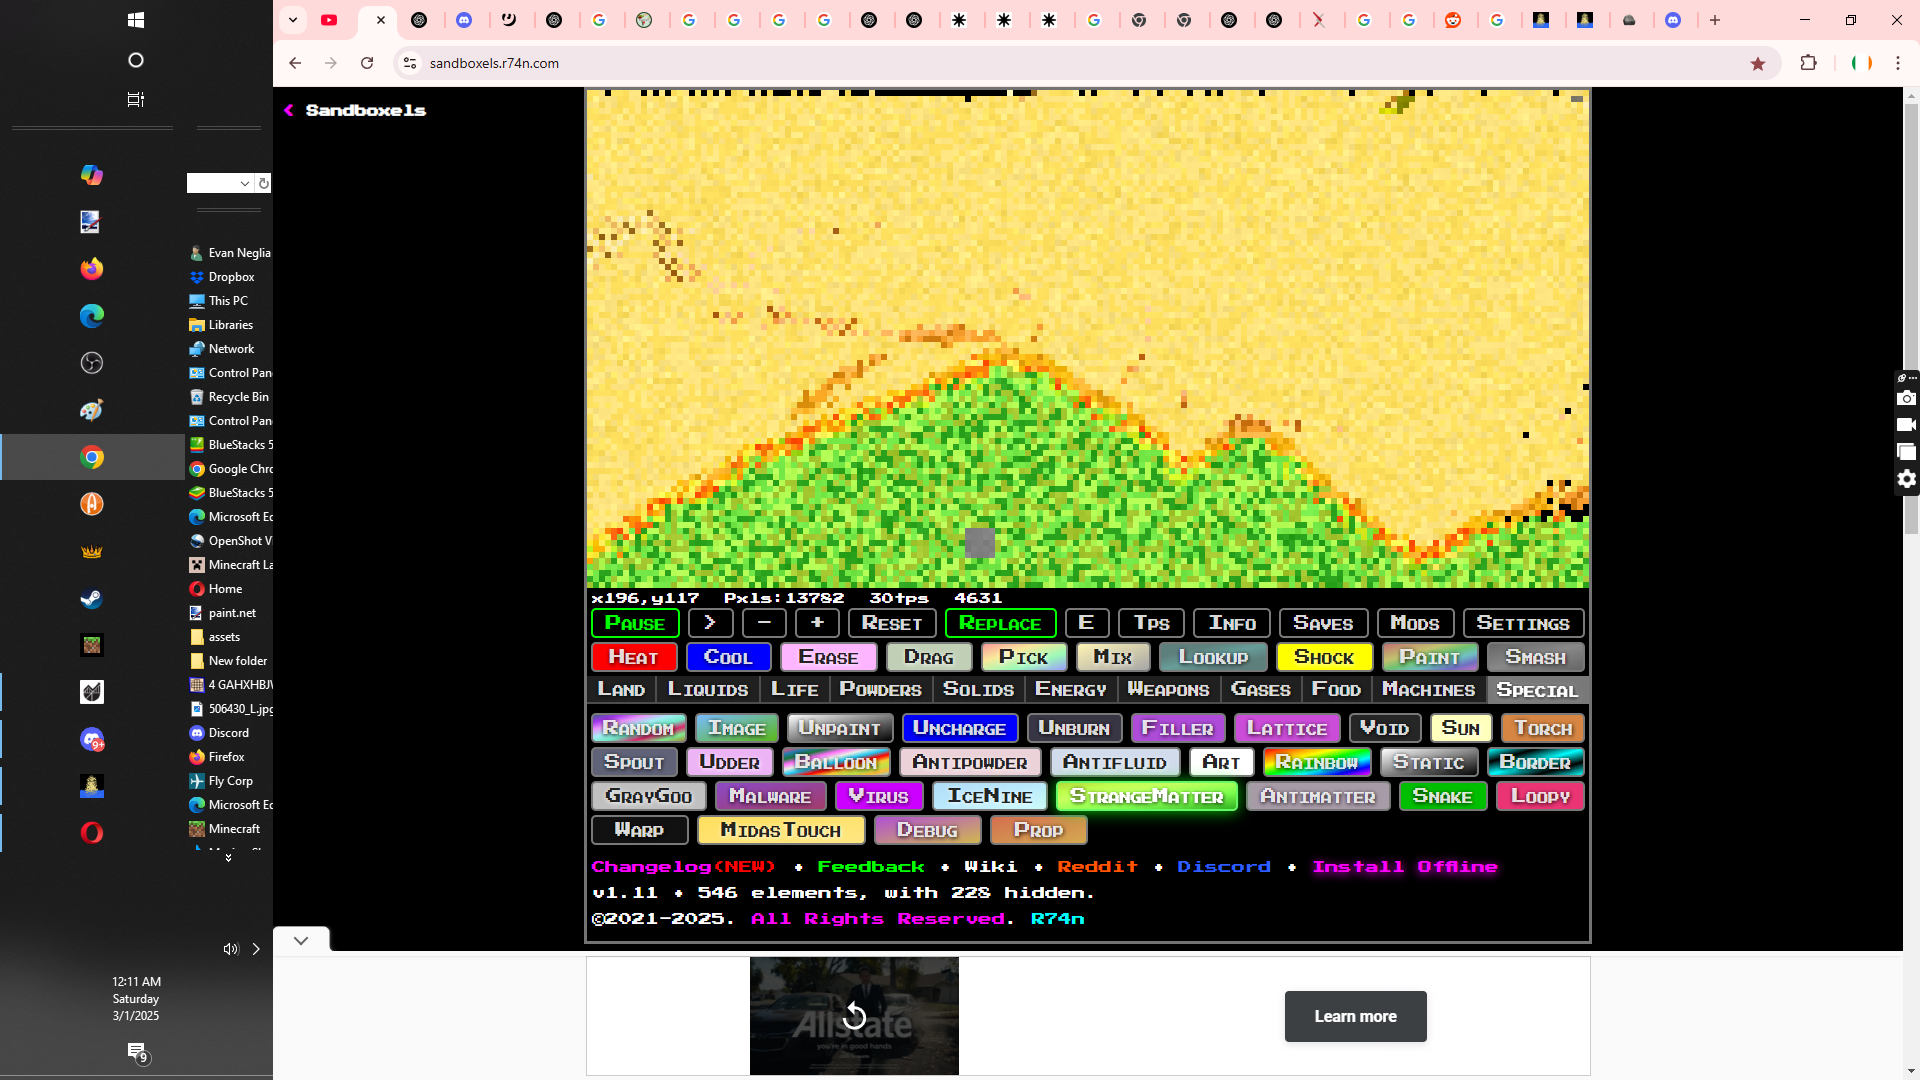Bookmark this page with the star icon
This screenshot has height=1080, width=1920.
(1758, 64)
